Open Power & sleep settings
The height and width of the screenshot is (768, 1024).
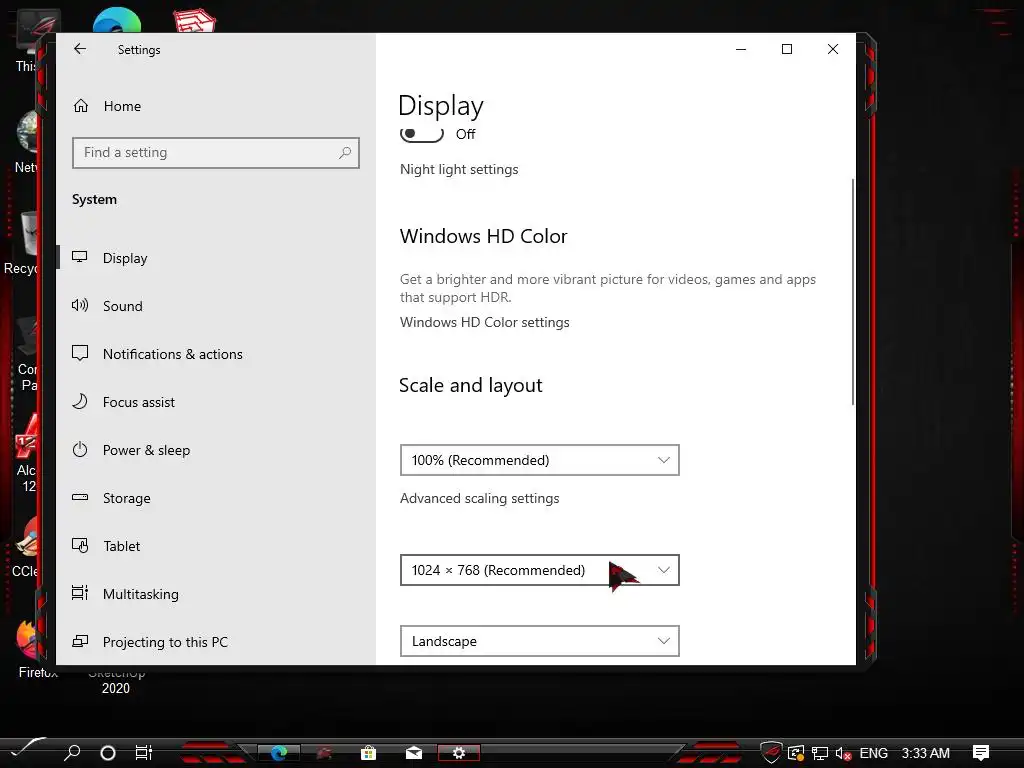click(x=146, y=450)
